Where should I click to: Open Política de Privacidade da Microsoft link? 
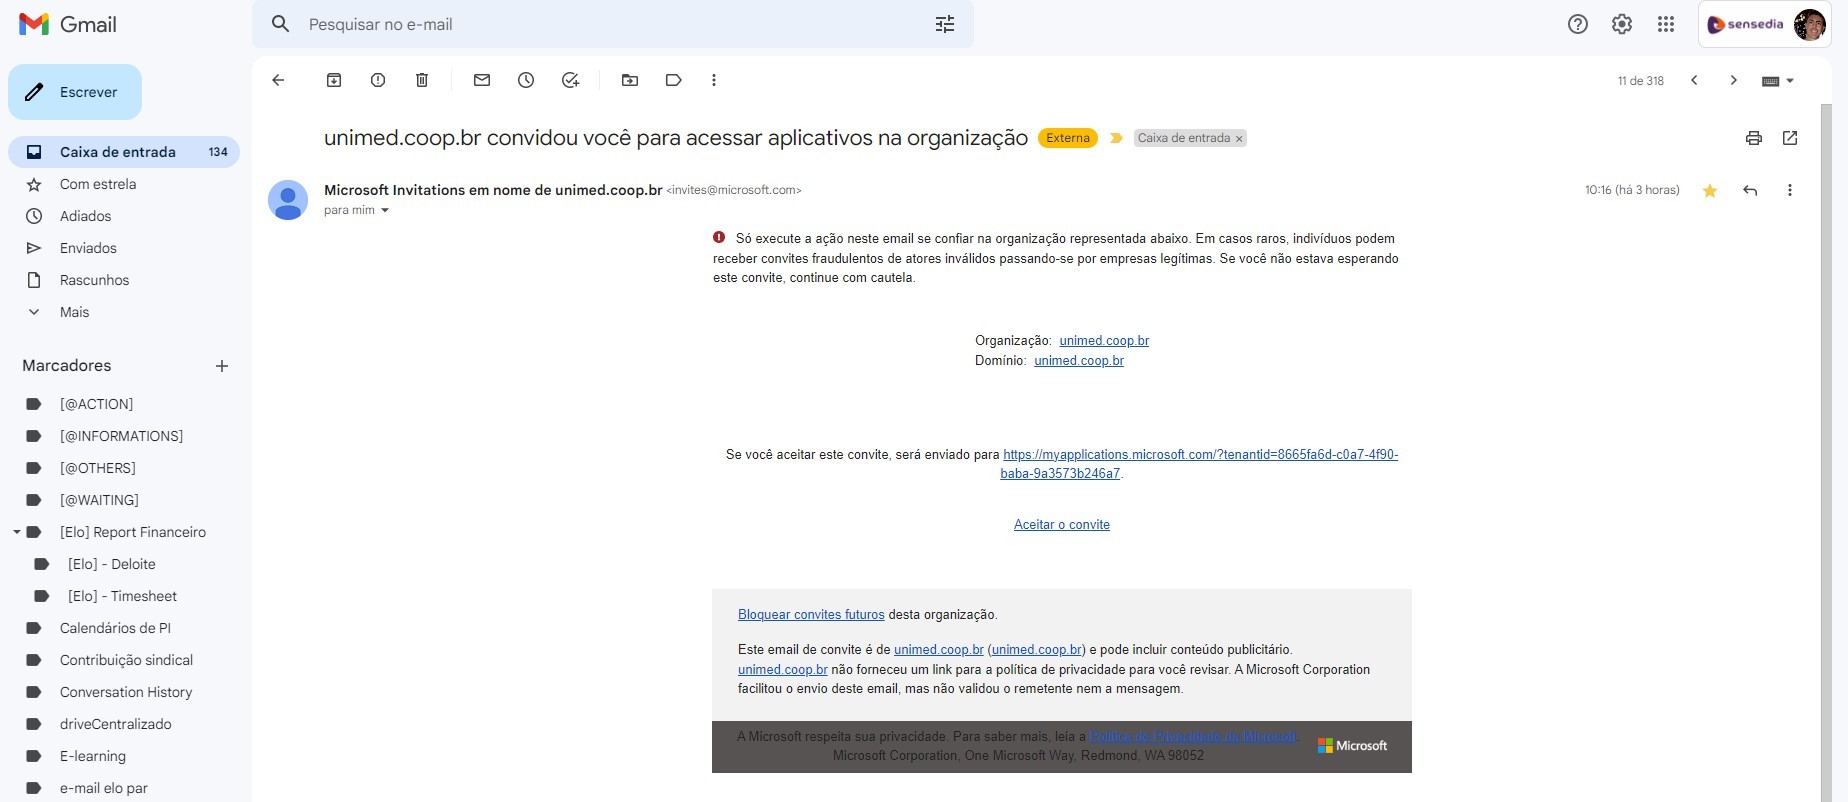click(x=1193, y=737)
